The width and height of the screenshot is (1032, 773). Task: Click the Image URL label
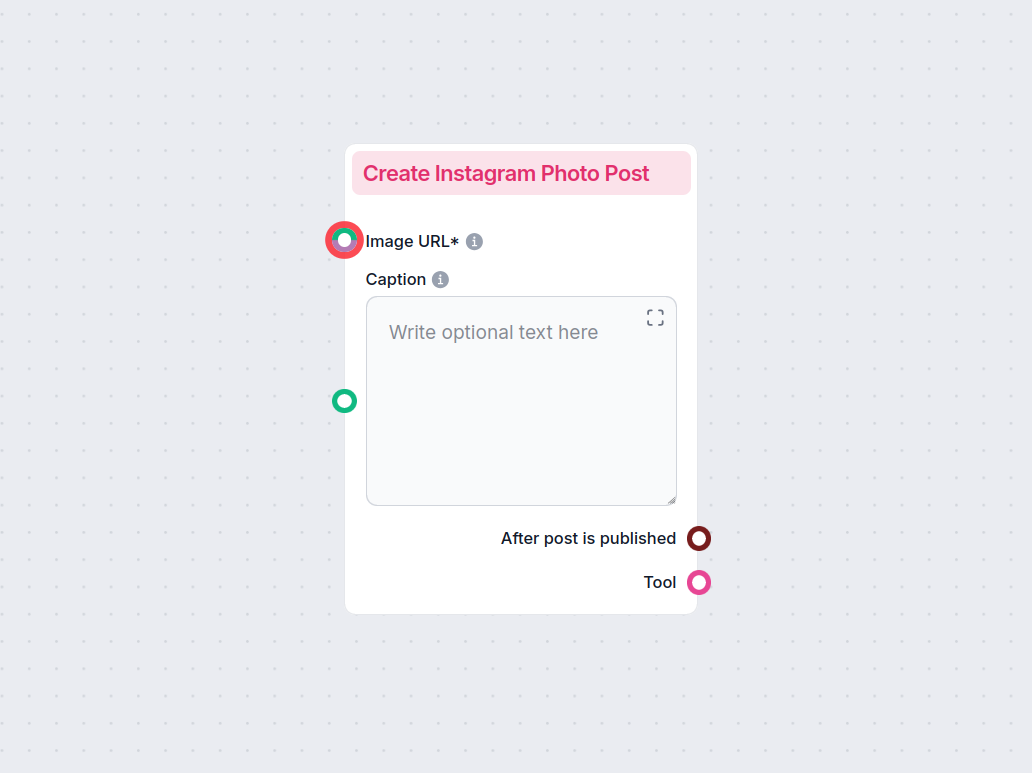[406, 241]
